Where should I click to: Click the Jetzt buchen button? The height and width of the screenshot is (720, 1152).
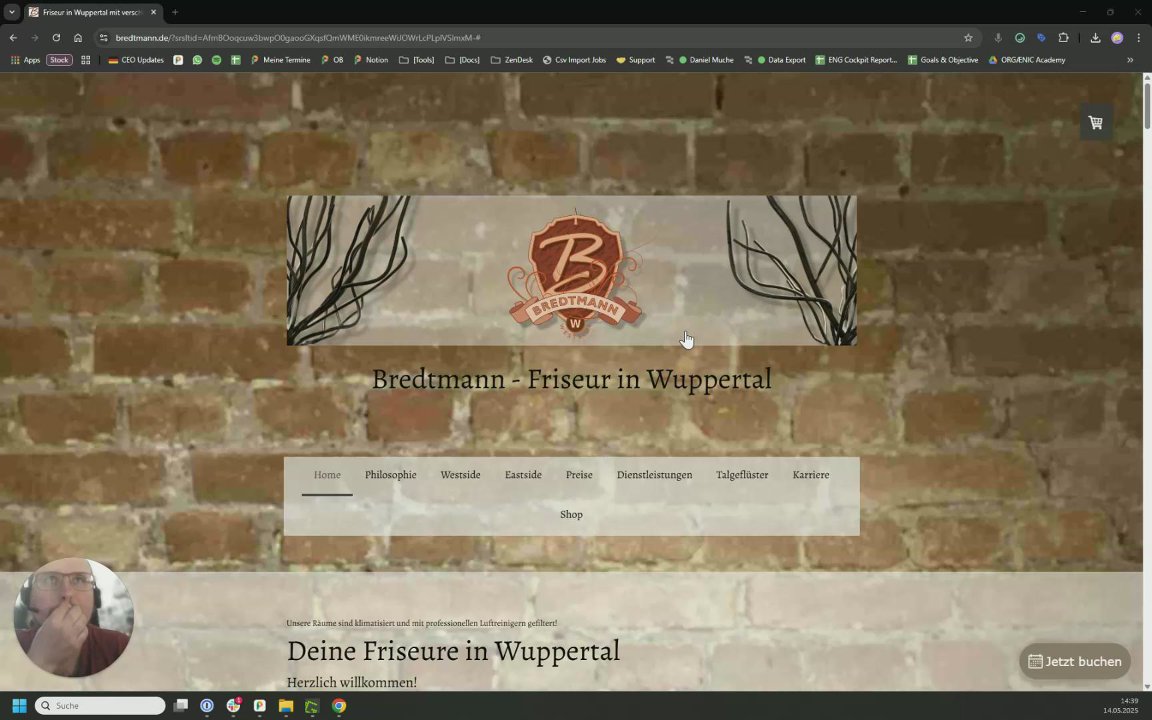point(1075,661)
